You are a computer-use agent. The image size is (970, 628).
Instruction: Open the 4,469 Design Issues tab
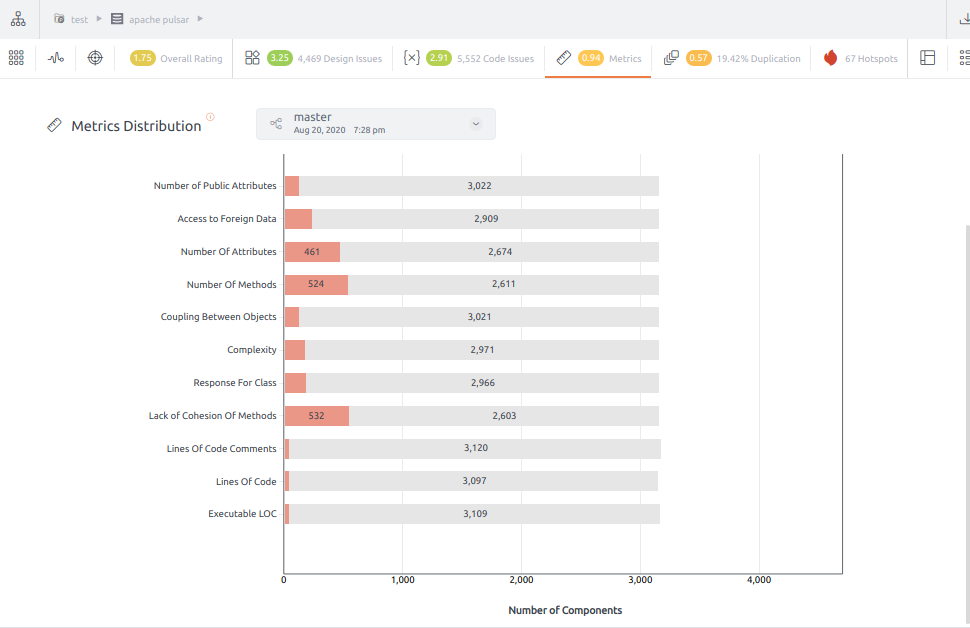coord(313,58)
